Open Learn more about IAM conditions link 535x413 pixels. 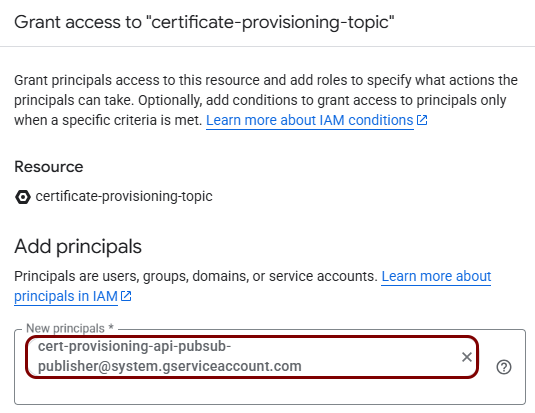tap(310, 120)
